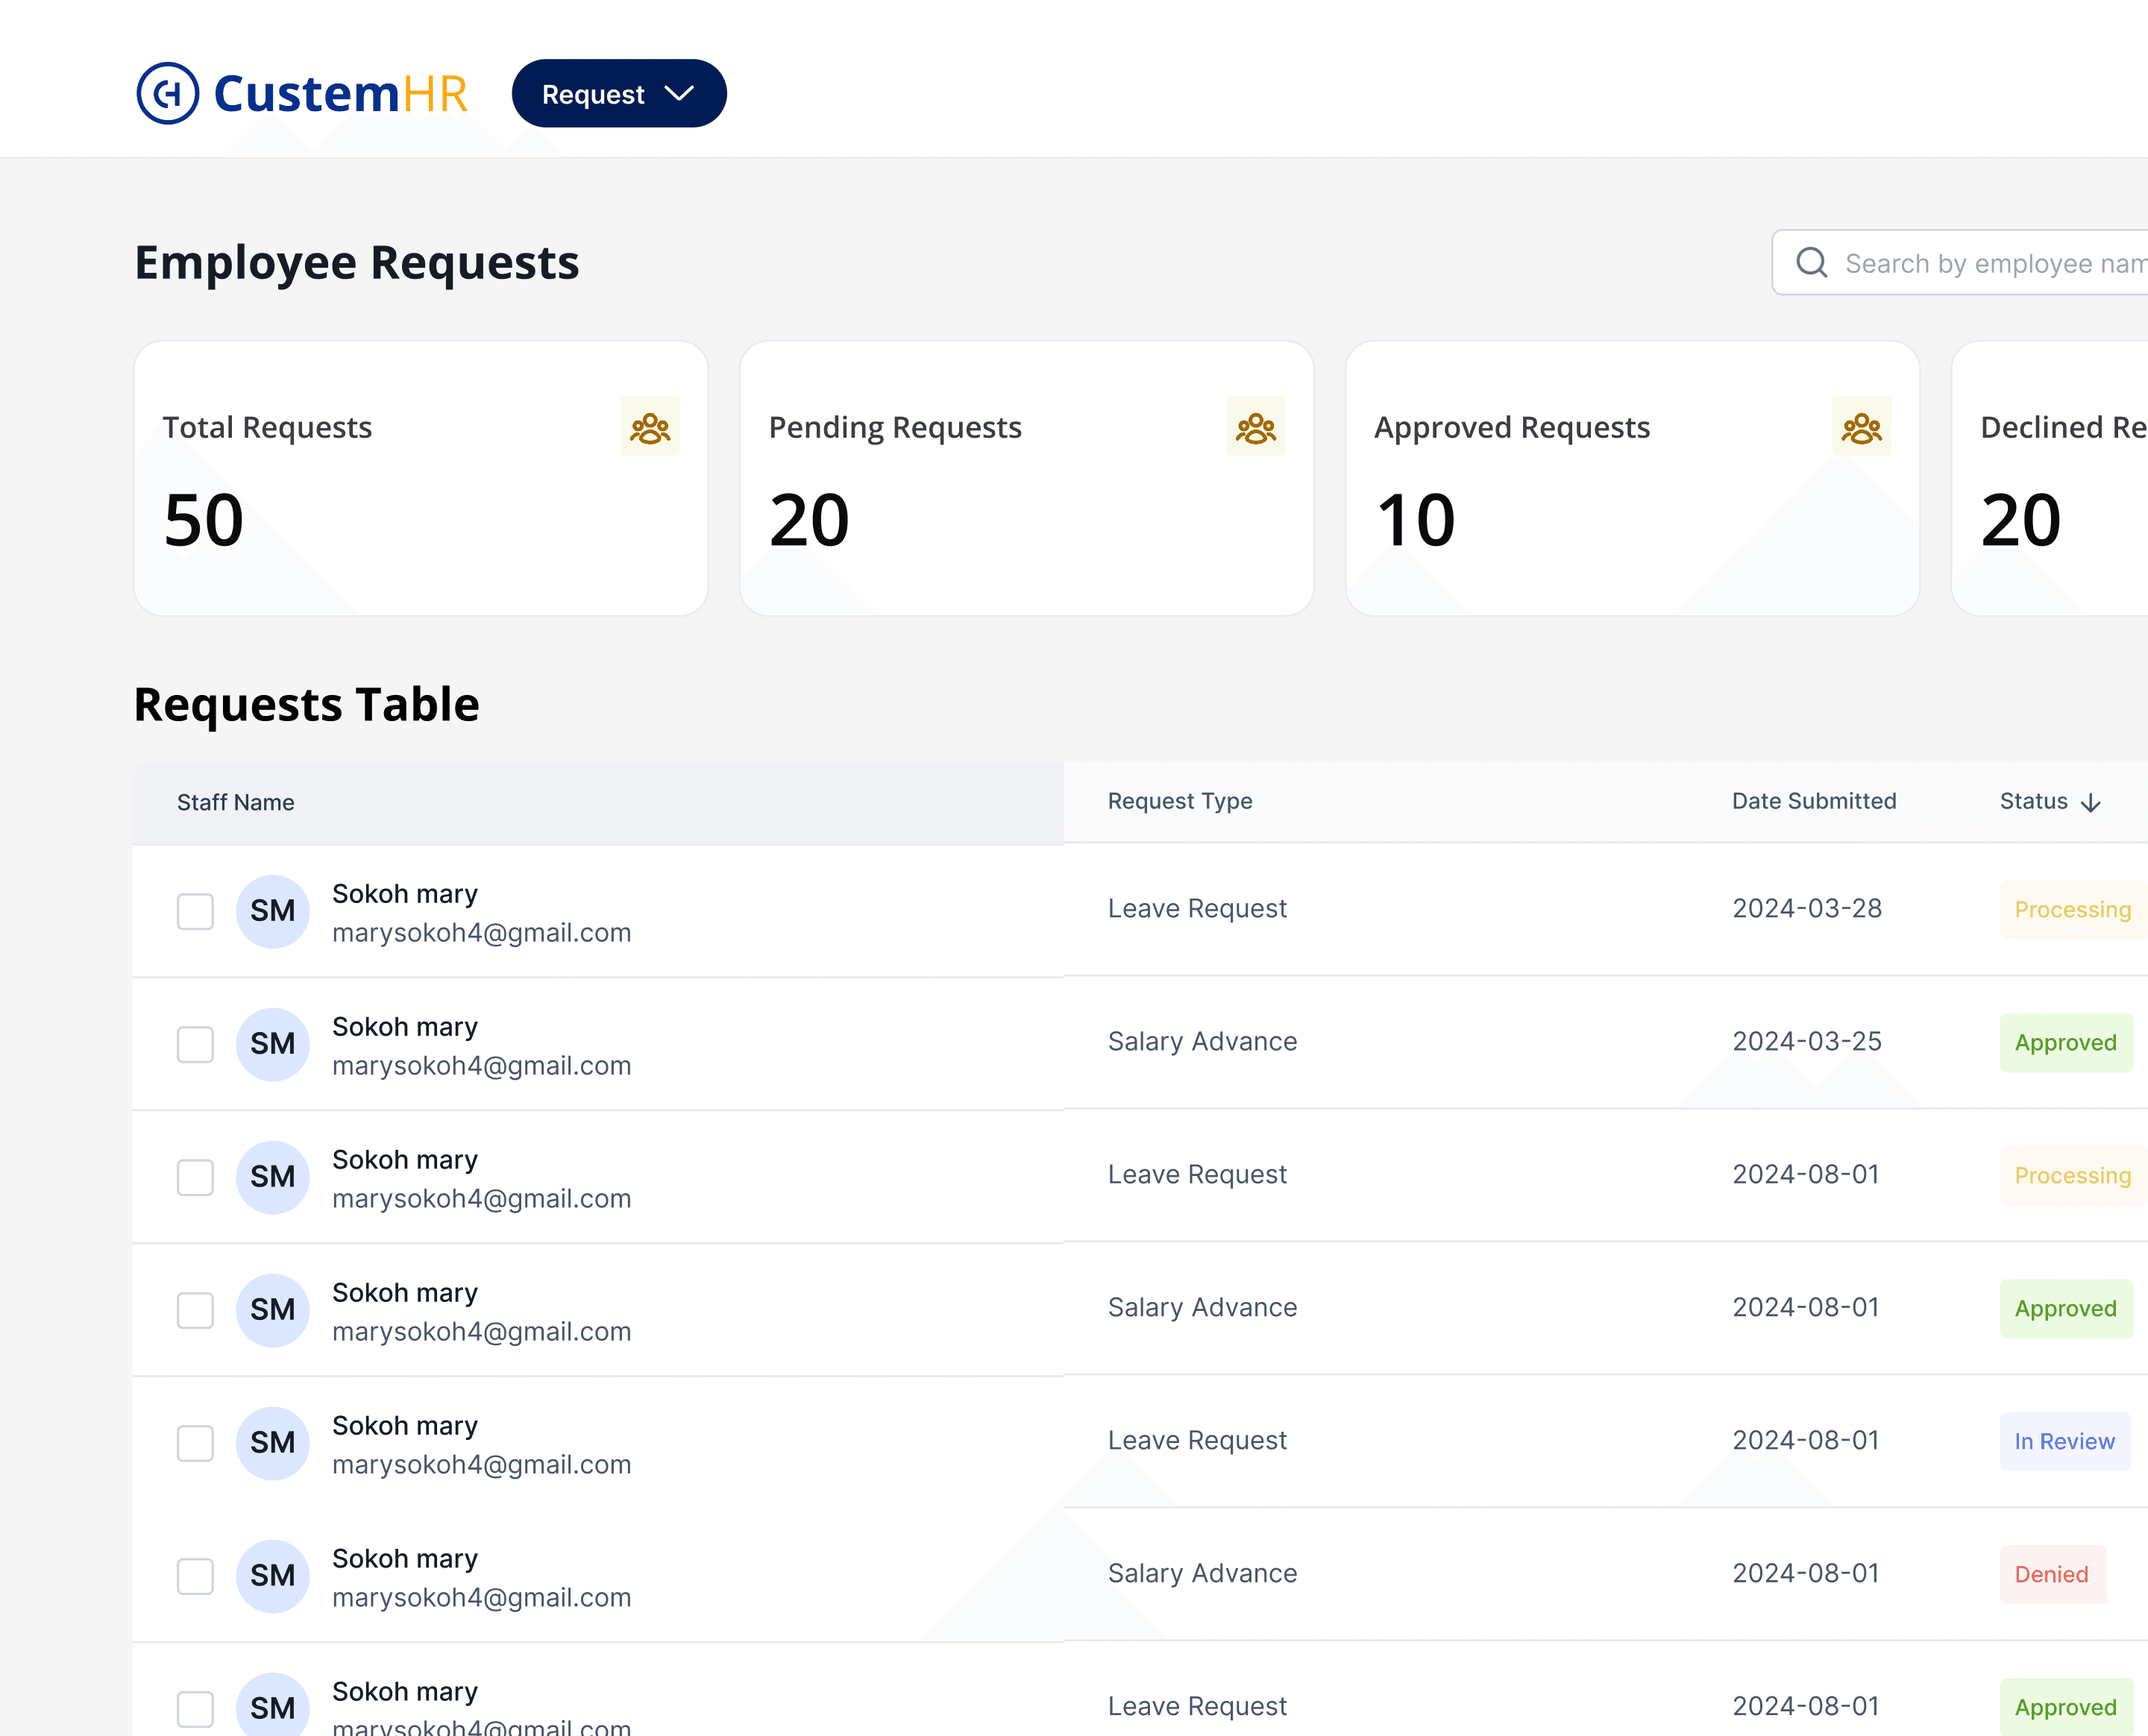Screen dimensions: 2148x1736
Task: Click SM avatar in Leave Request 2024-03-28 row
Action: 272,911
